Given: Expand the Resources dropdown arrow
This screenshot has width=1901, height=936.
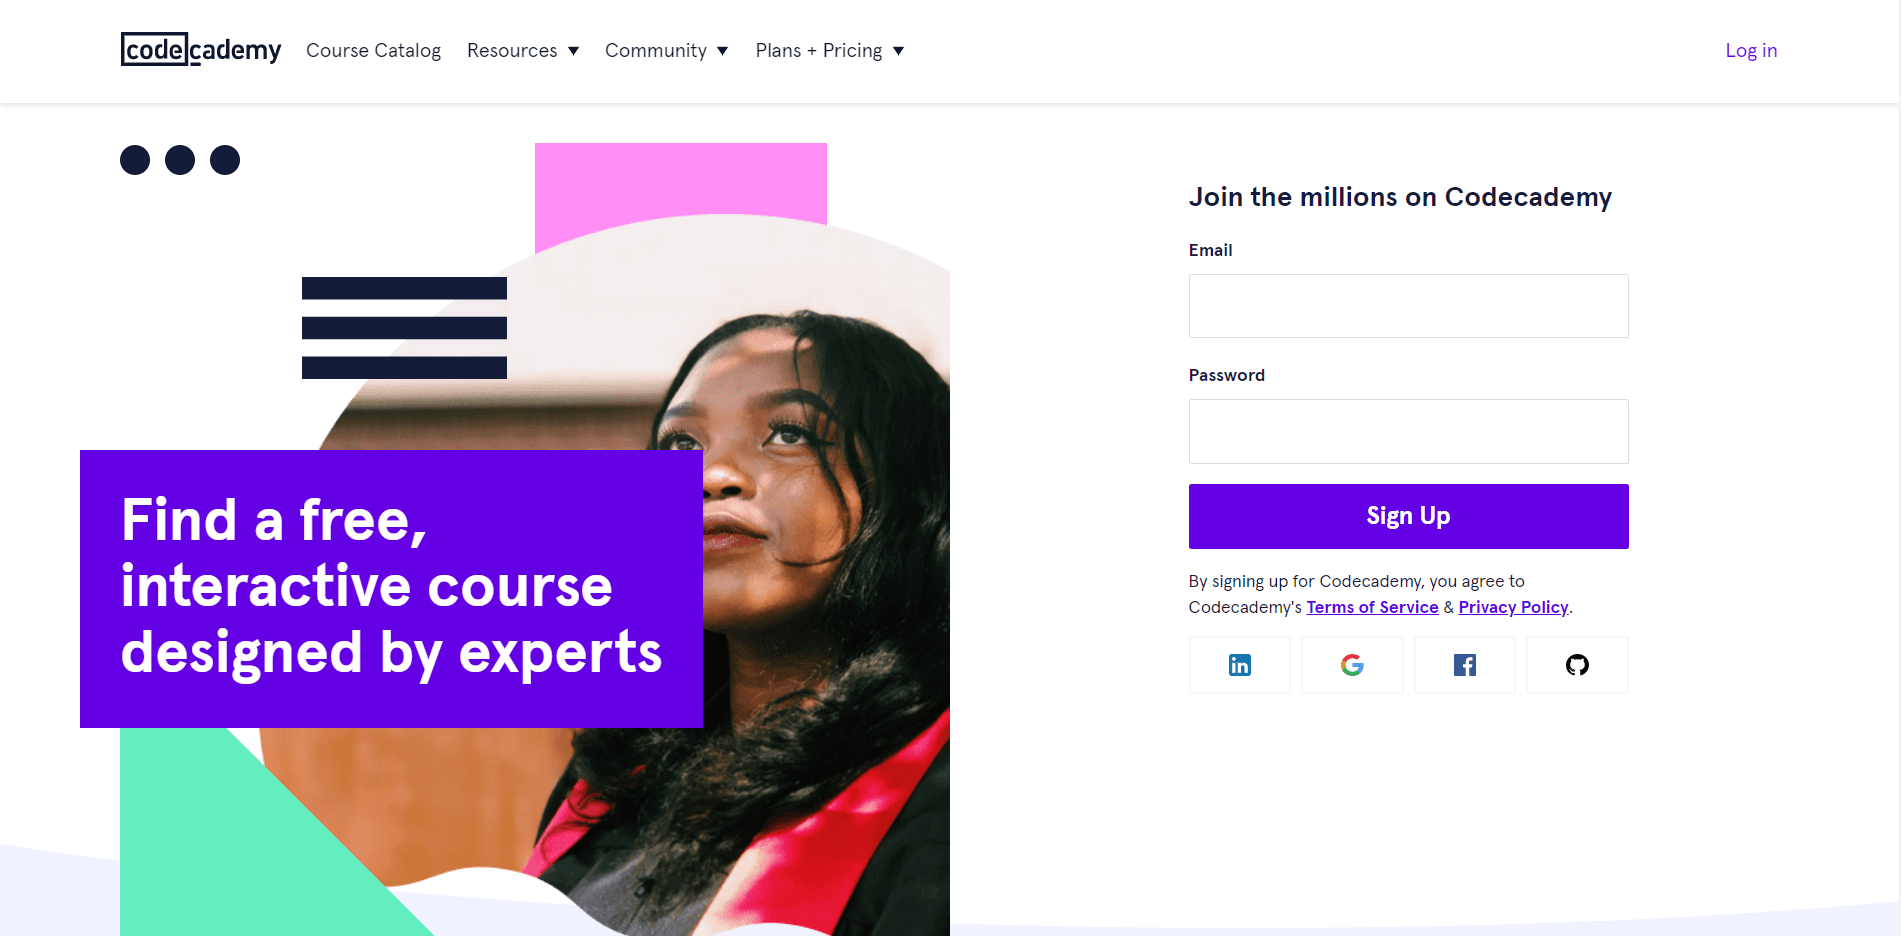Looking at the screenshot, I should tap(574, 51).
